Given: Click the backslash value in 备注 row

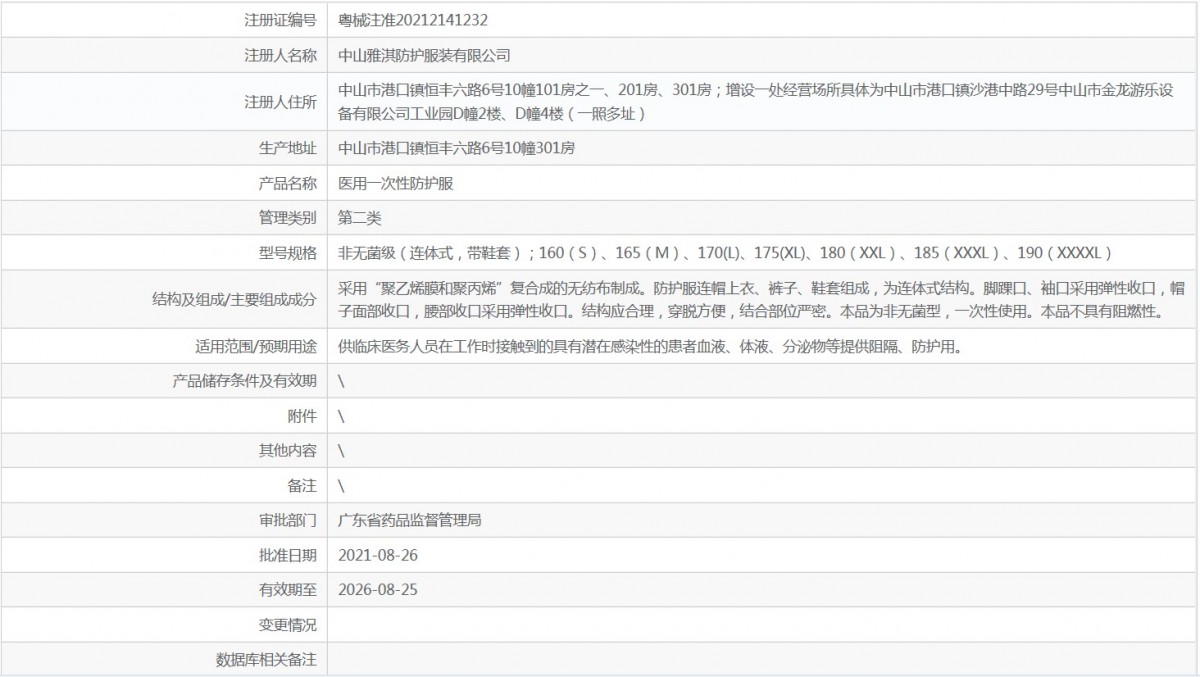Looking at the screenshot, I should point(341,486).
